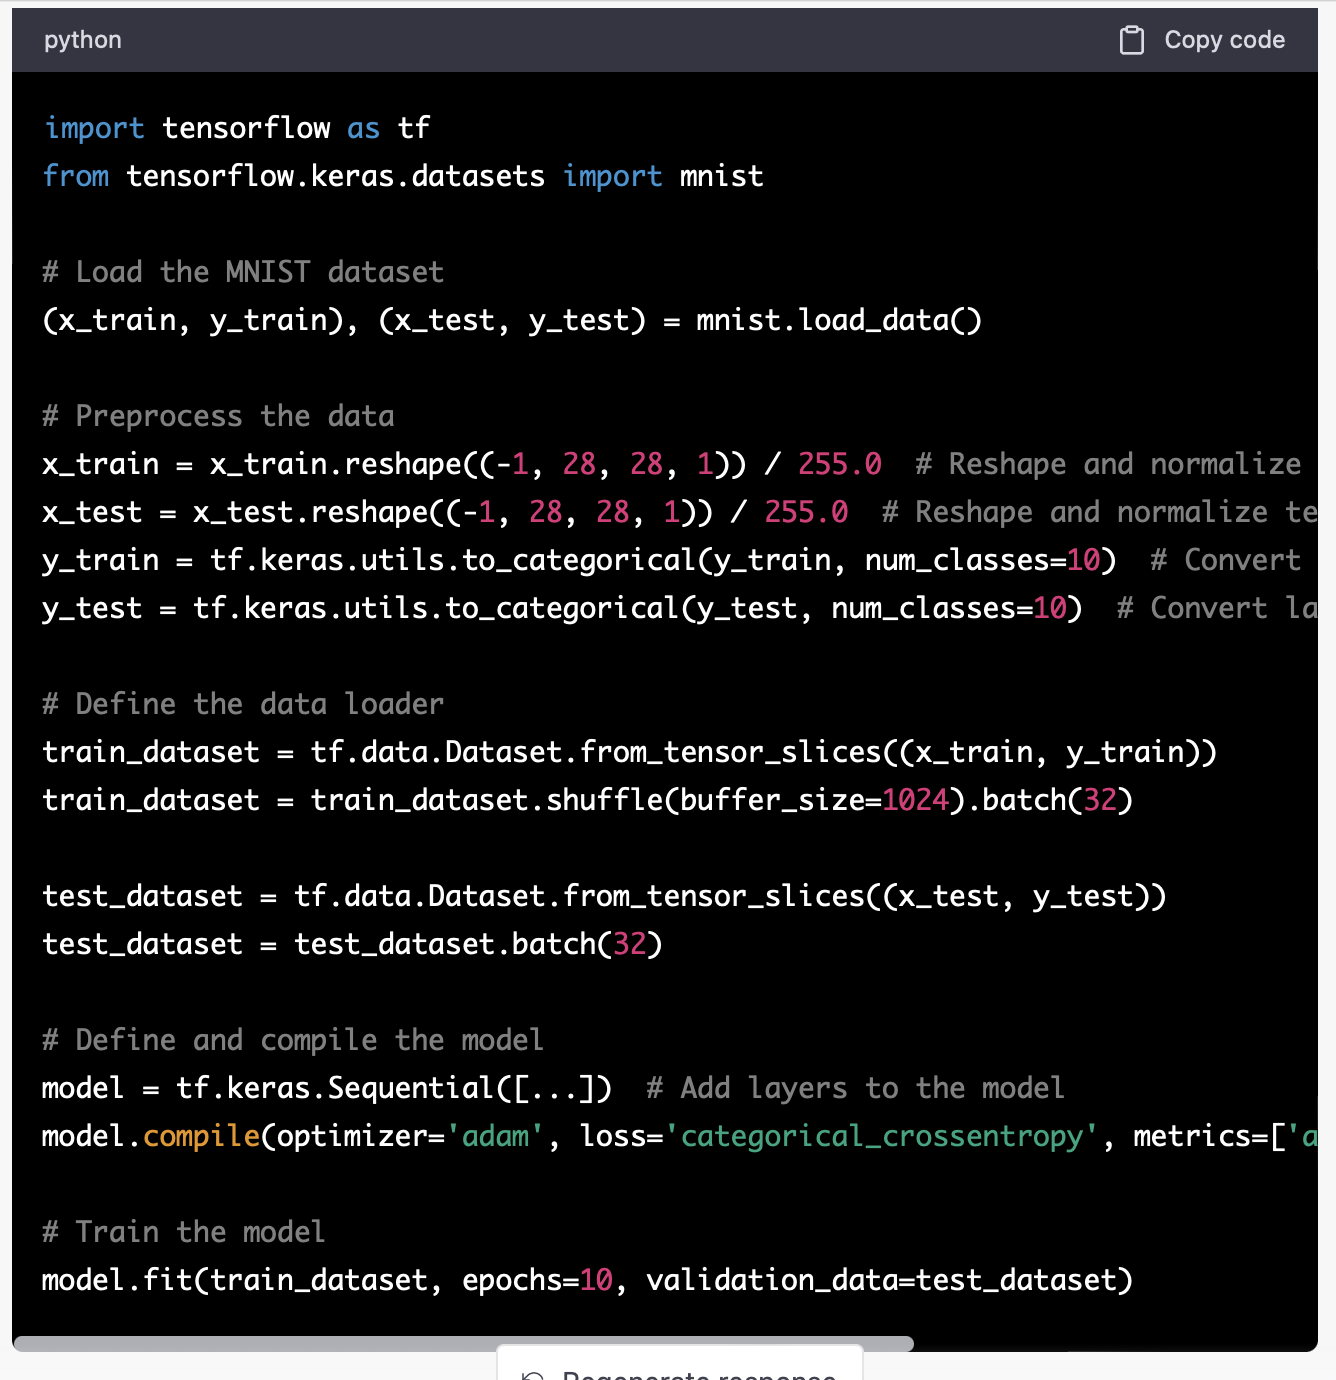1336x1380 pixels.
Task: Click the word mnist in the from-import line
Action: pyautogui.click(x=721, y=176)
